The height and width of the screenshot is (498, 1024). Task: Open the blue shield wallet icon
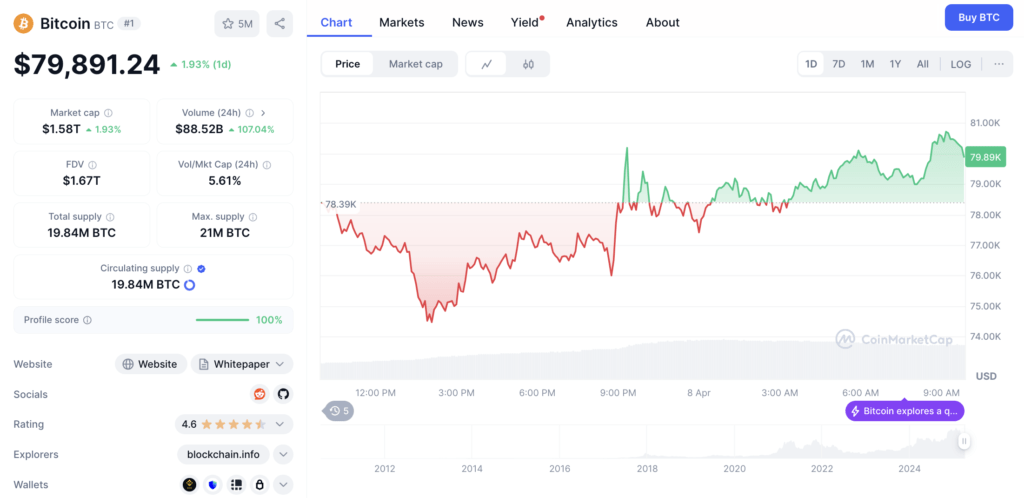pos(213,484)
